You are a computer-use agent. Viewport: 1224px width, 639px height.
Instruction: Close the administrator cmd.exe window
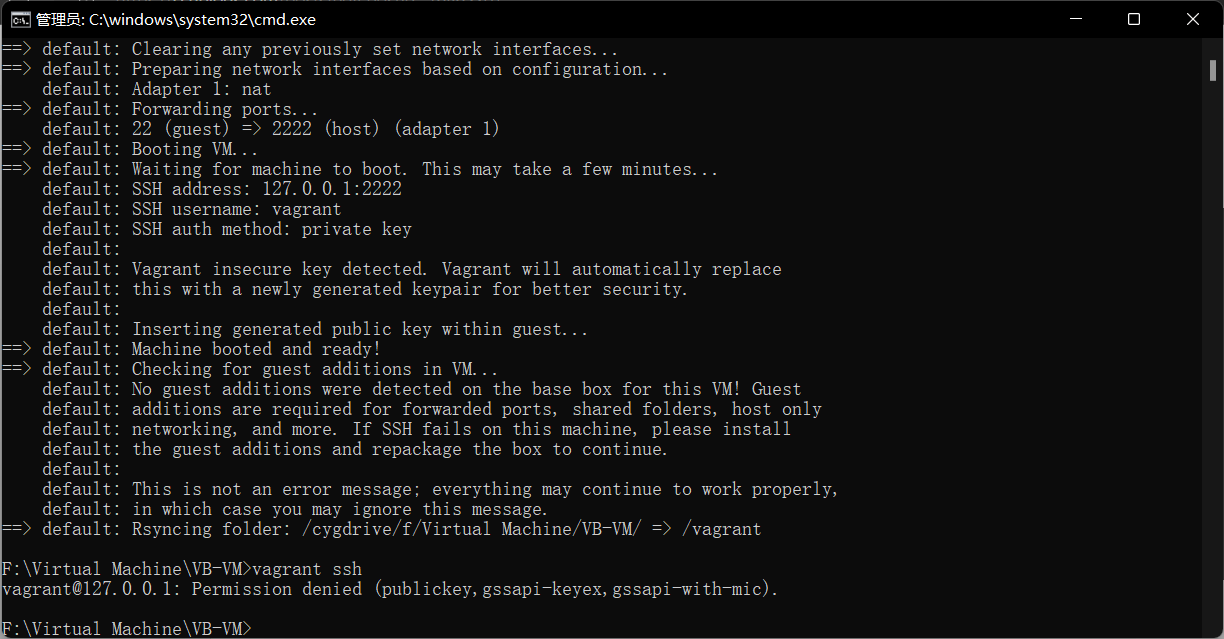tap(1193, 19)
